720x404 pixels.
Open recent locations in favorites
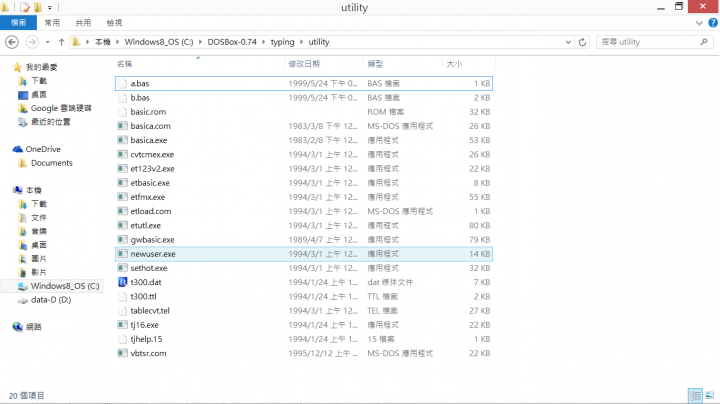tap(51, 122)
